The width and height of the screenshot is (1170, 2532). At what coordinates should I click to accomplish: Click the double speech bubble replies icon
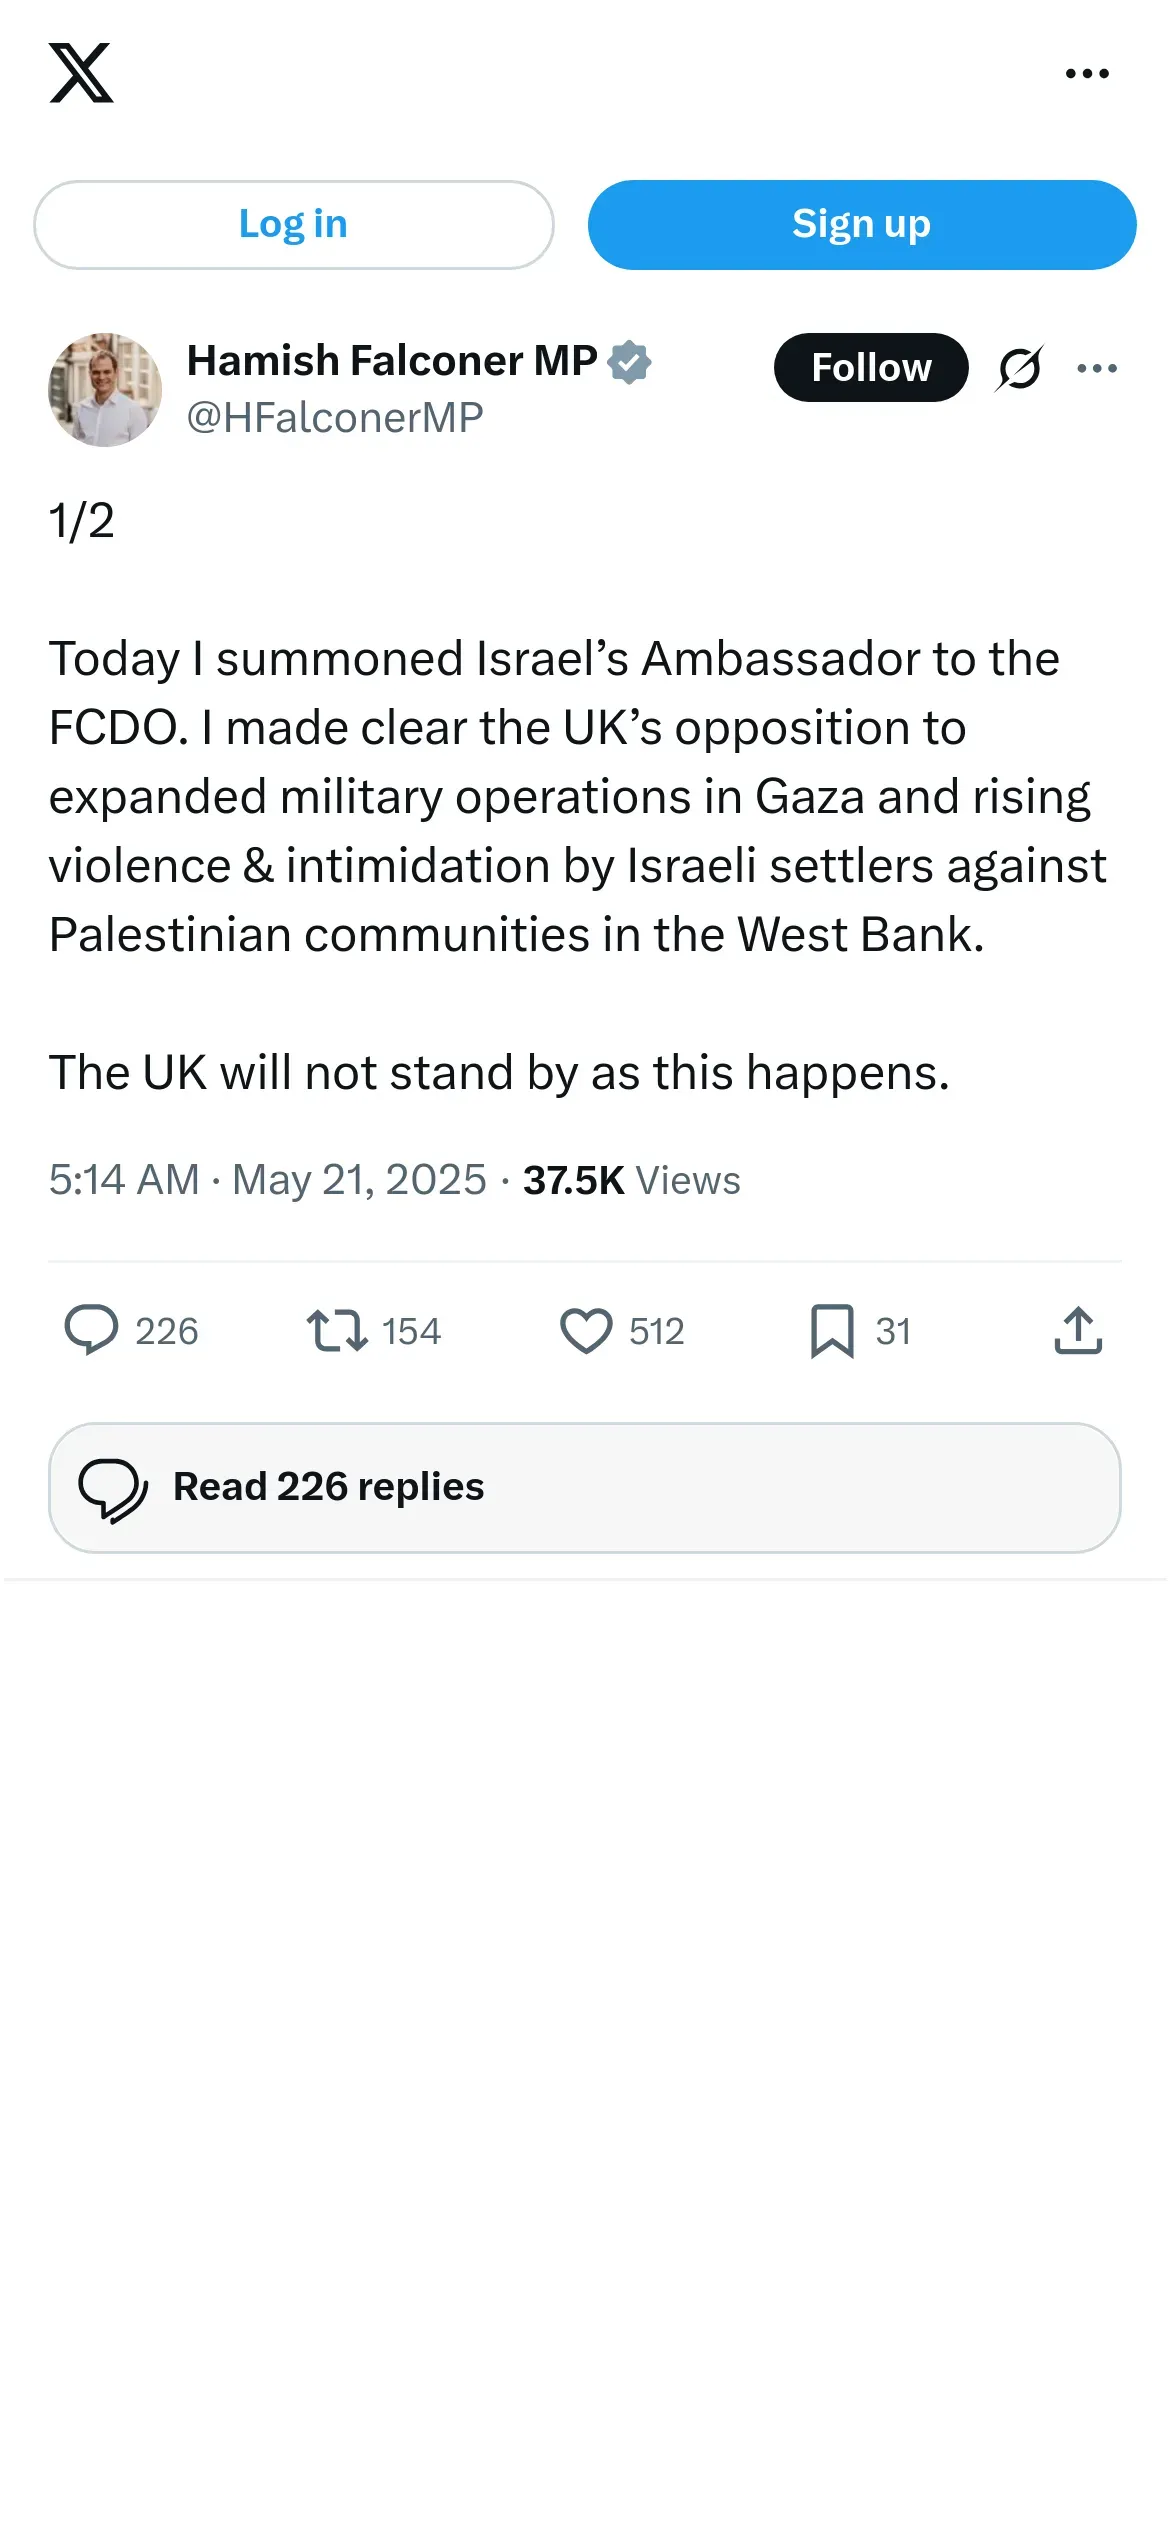(x=113, y=1489)
